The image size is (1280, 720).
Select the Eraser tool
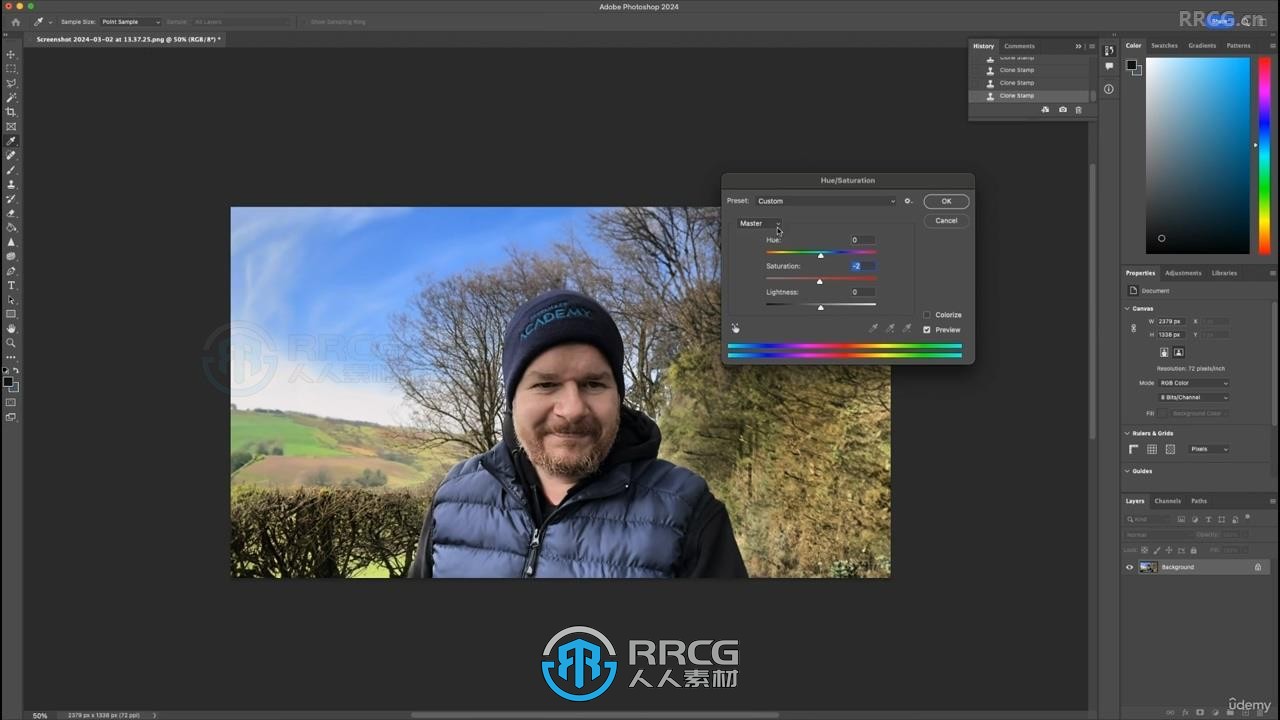(11, 213)
